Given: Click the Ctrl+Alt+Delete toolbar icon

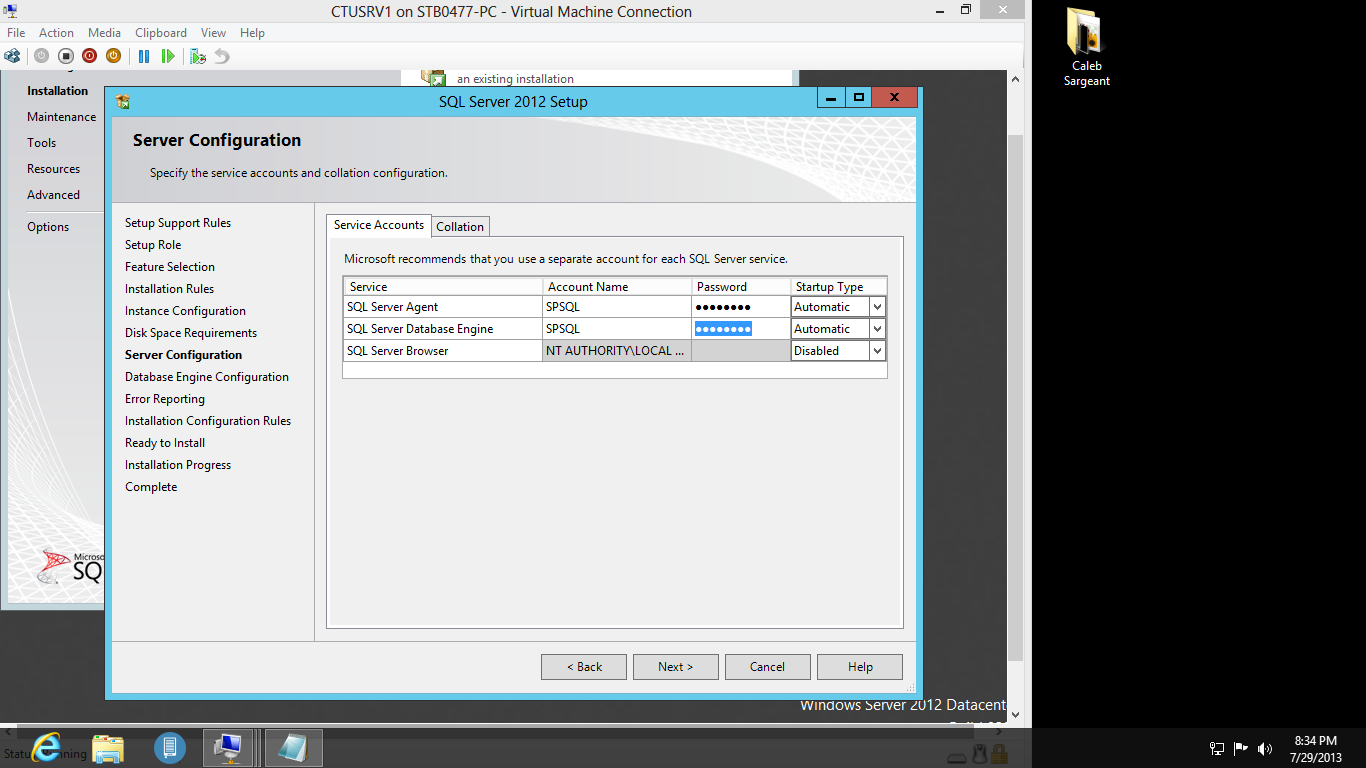Looking at the screenshot, I should (x=12, y=56).
